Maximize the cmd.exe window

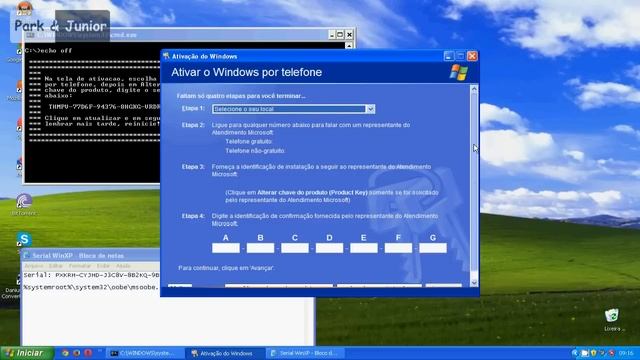tap(340, 35)
